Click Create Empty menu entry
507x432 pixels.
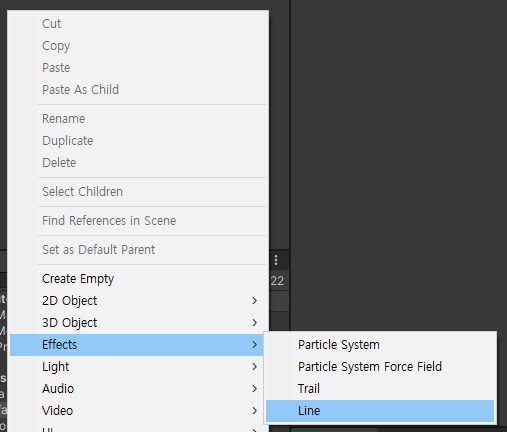click(x=138, y=279)
